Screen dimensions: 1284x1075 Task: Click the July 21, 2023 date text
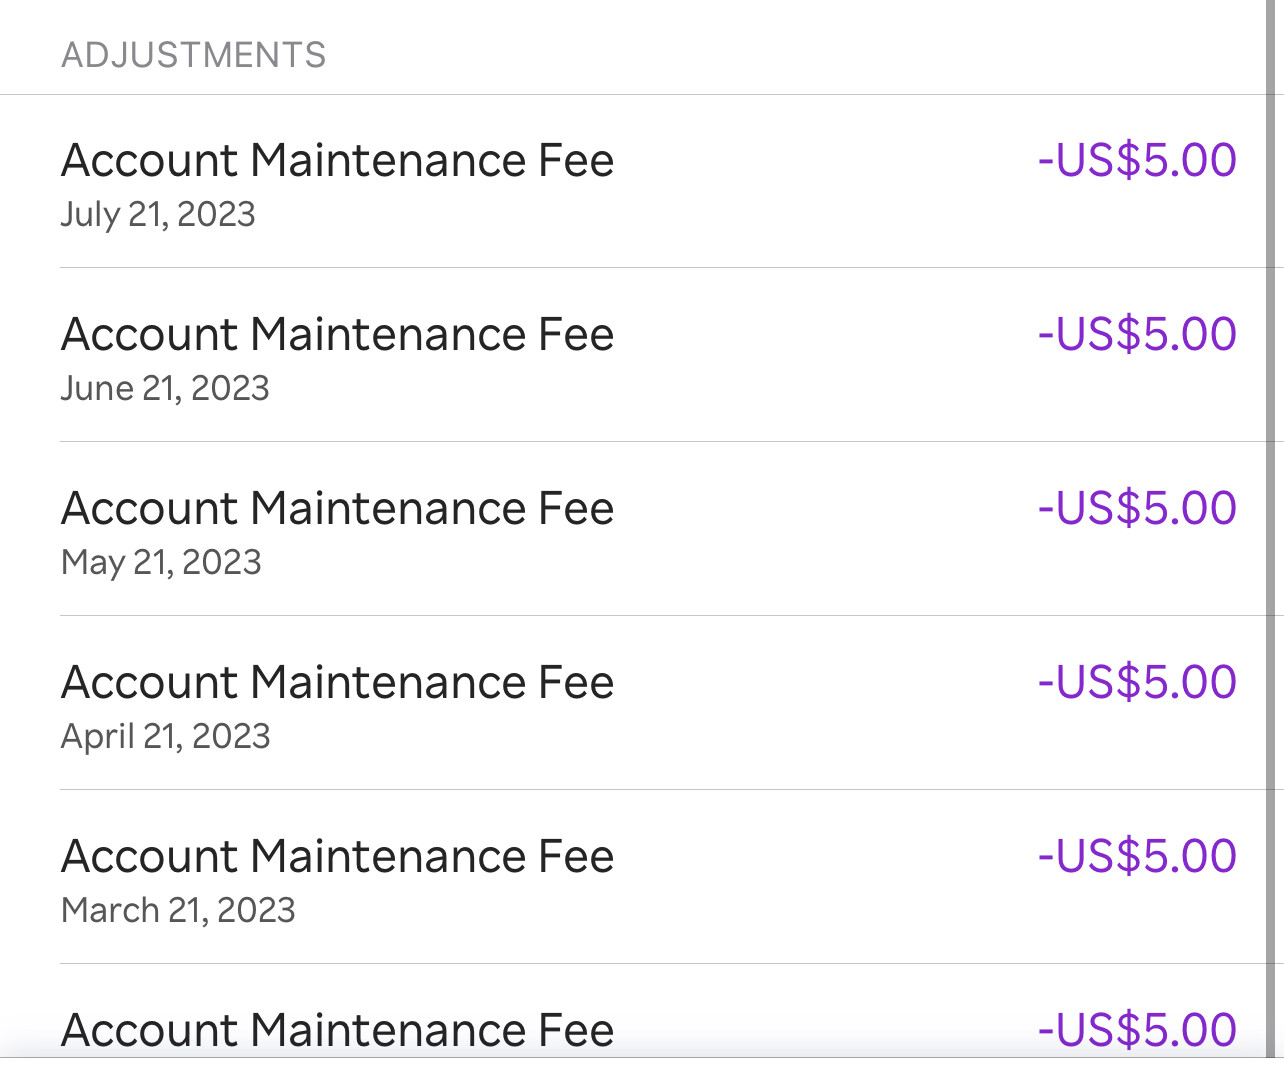tap(158, 215)
